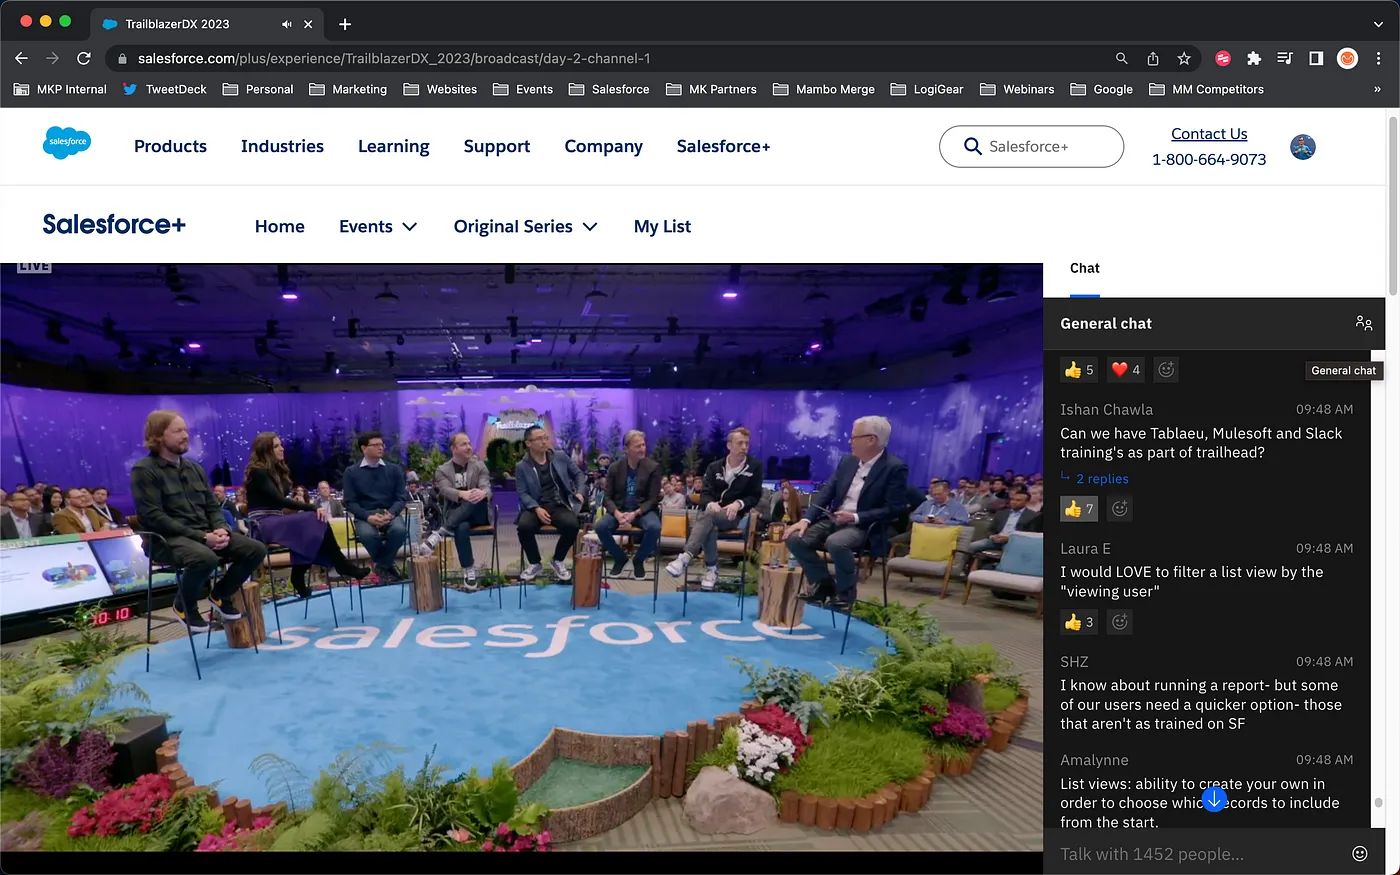The height and width of the screenshot is (875, 1400).
Task: Open the Support menu
Action: [x=497, y=146]
